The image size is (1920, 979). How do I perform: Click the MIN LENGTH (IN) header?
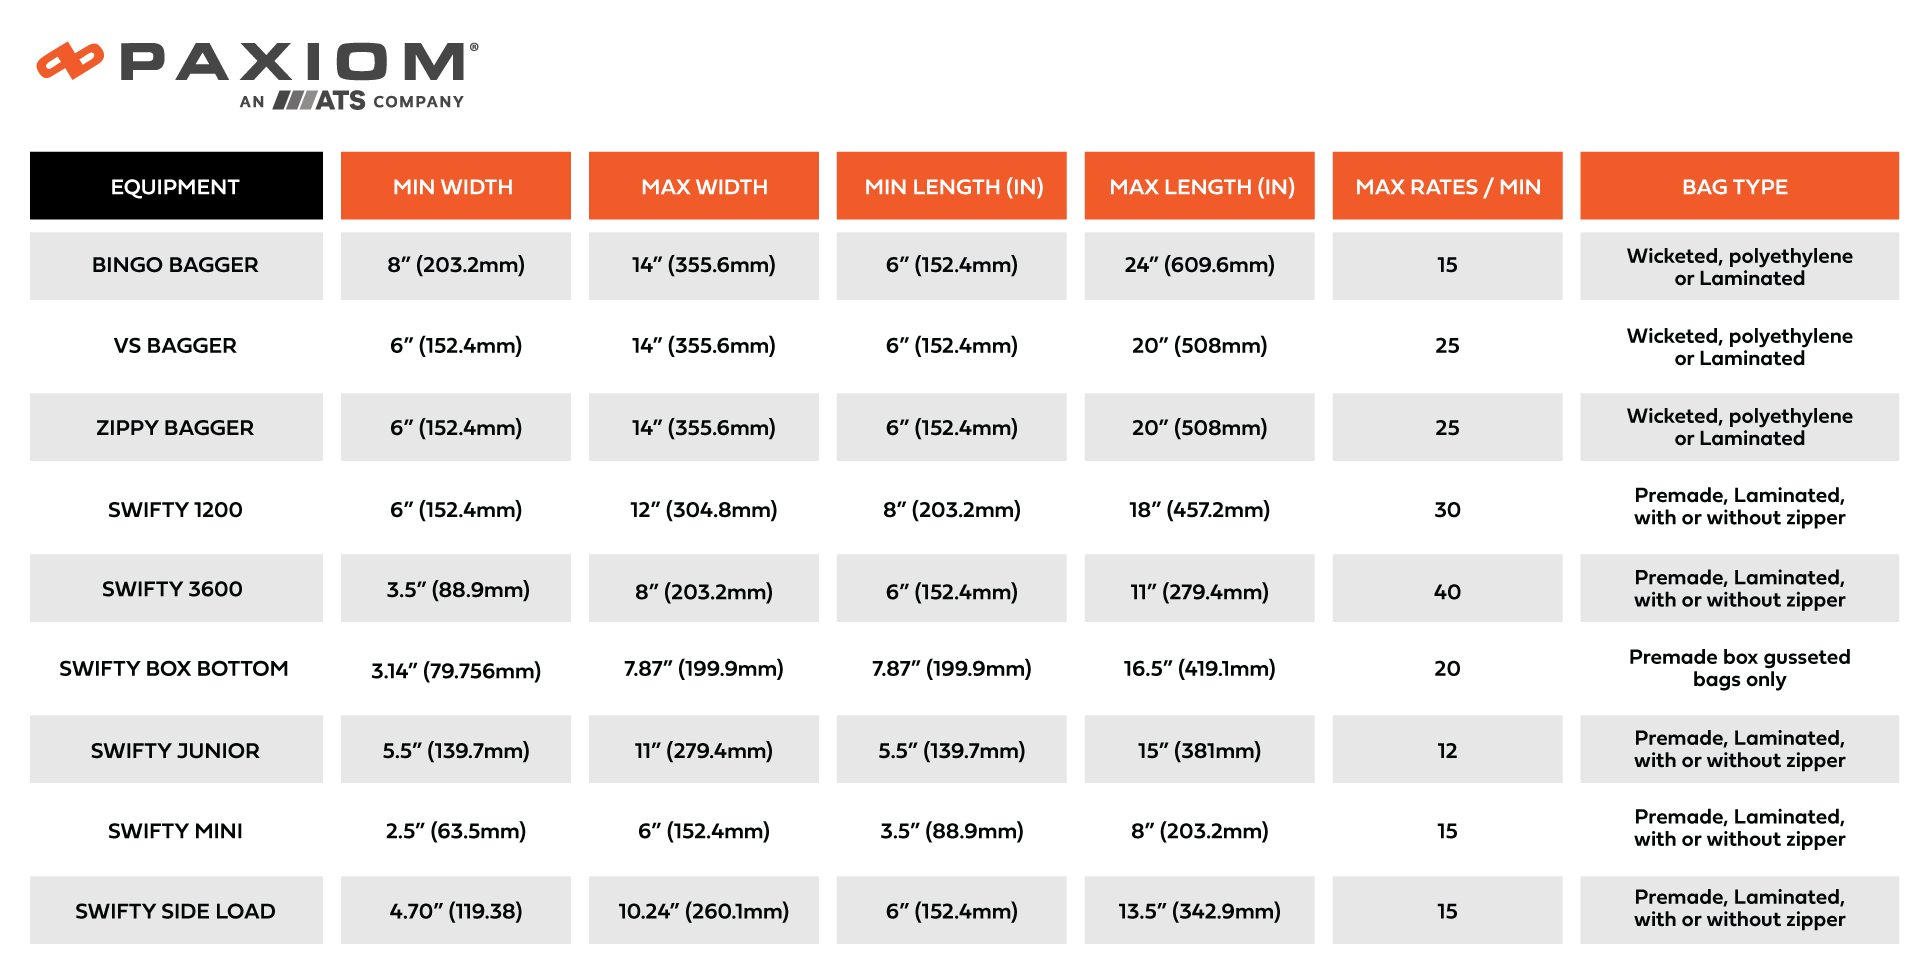coord(953,187)
